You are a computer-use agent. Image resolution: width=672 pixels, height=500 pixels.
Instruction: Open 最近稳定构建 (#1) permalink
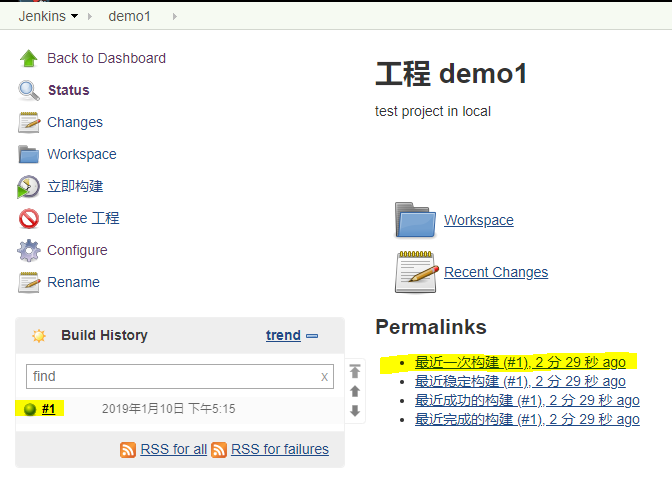click(x=520, y=381)
